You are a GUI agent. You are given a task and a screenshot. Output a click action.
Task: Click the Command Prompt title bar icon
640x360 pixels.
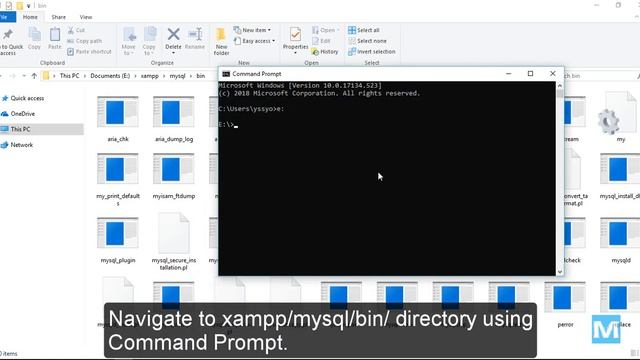pyautogui.click(x=226, y=74)
